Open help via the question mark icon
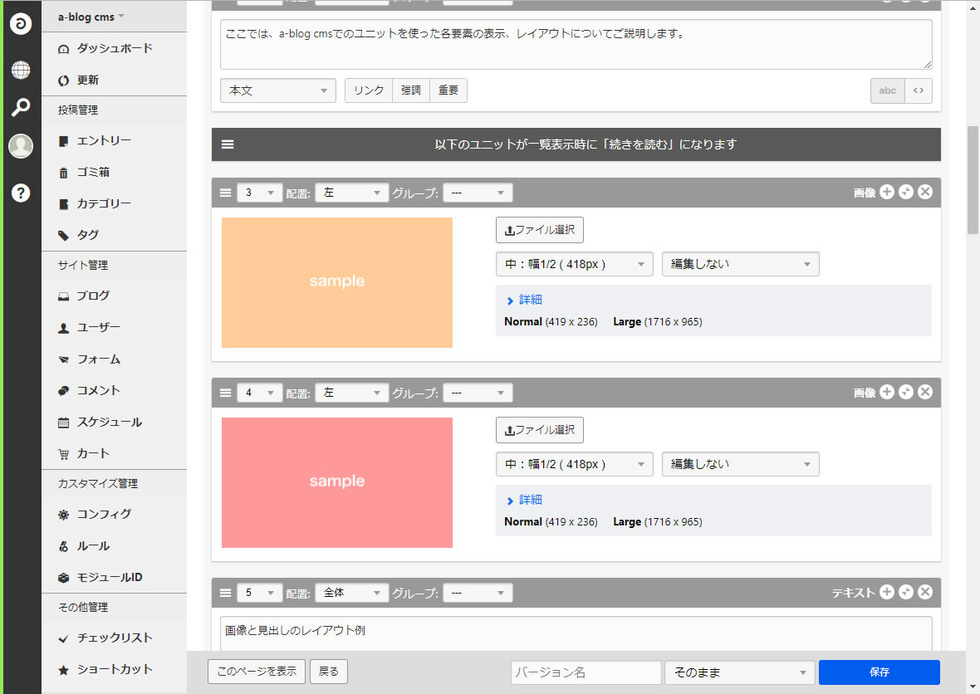 (20, 193)
